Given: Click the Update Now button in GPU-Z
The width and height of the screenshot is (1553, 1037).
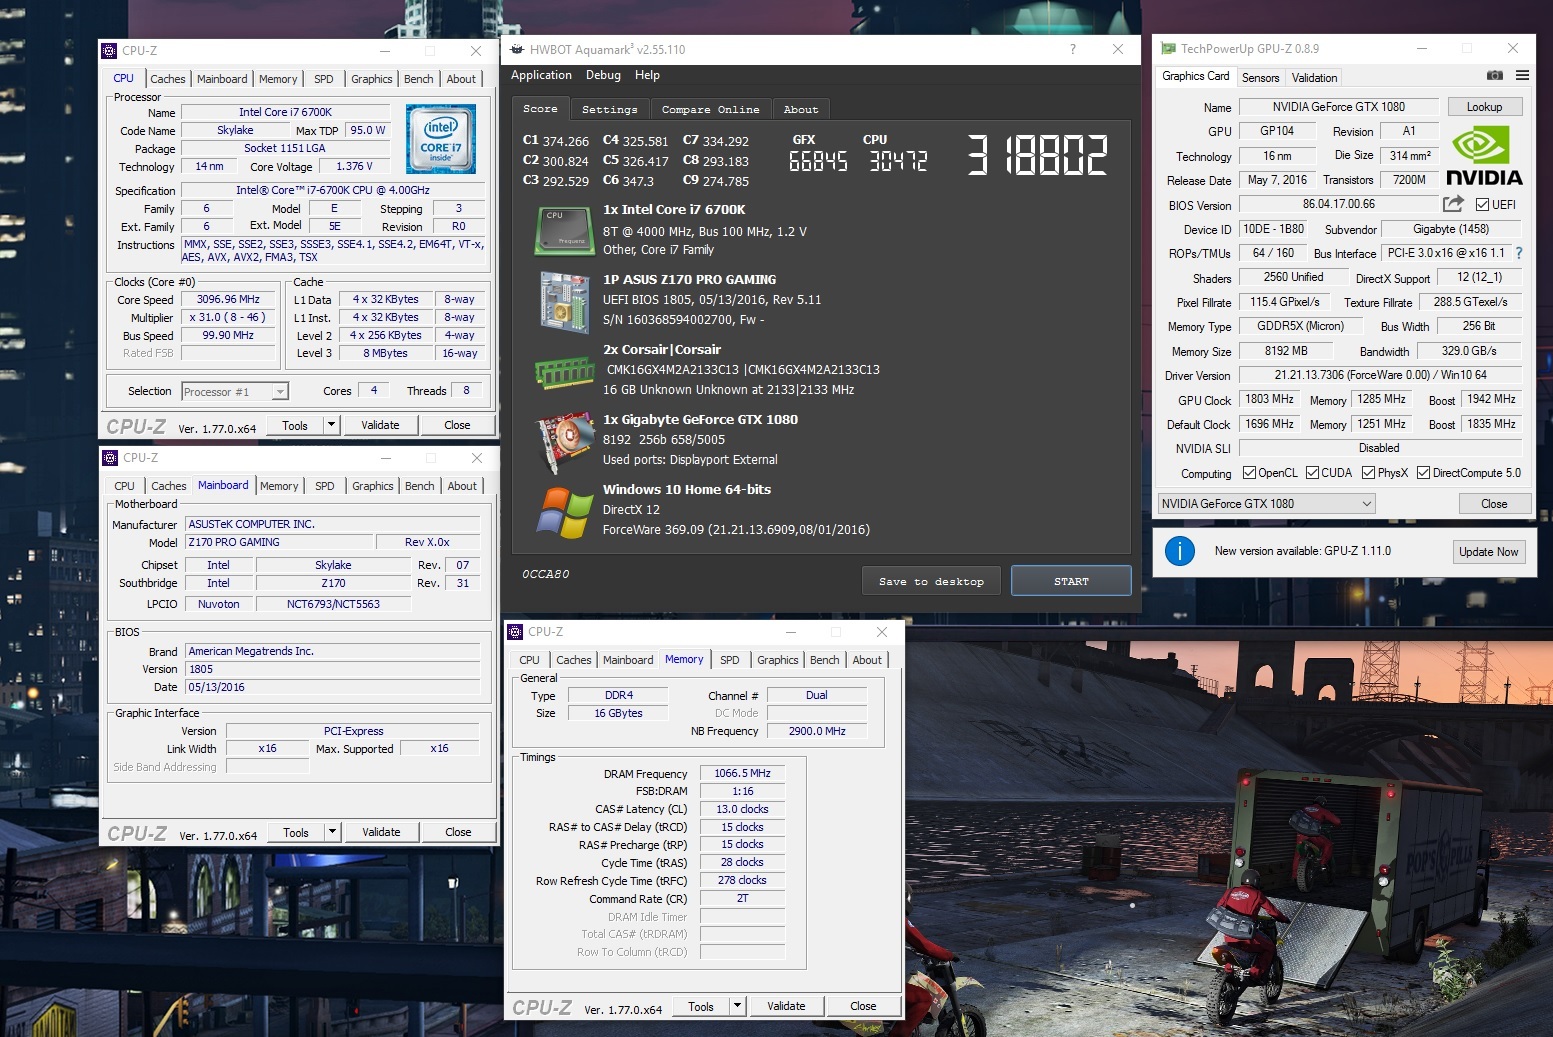Looking at the screenshot, I should pos(1488,551).
